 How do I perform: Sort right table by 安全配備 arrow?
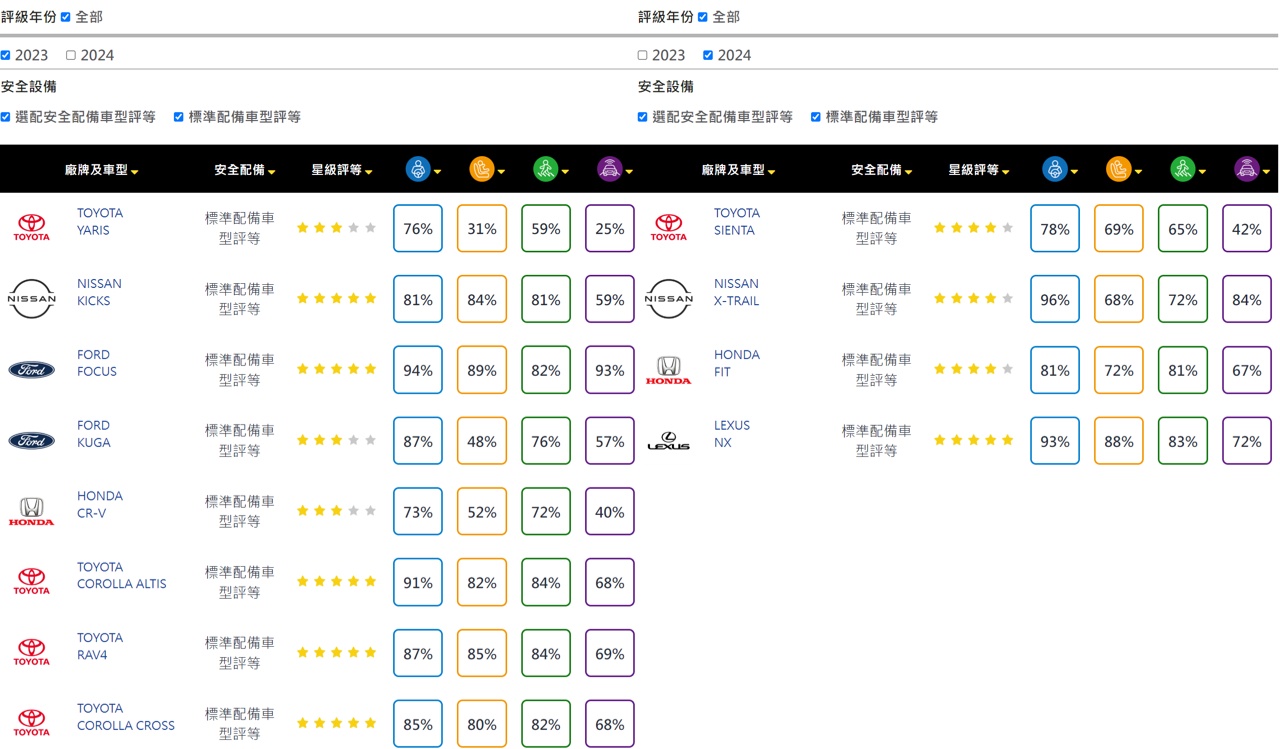click(x=908, y=172)
